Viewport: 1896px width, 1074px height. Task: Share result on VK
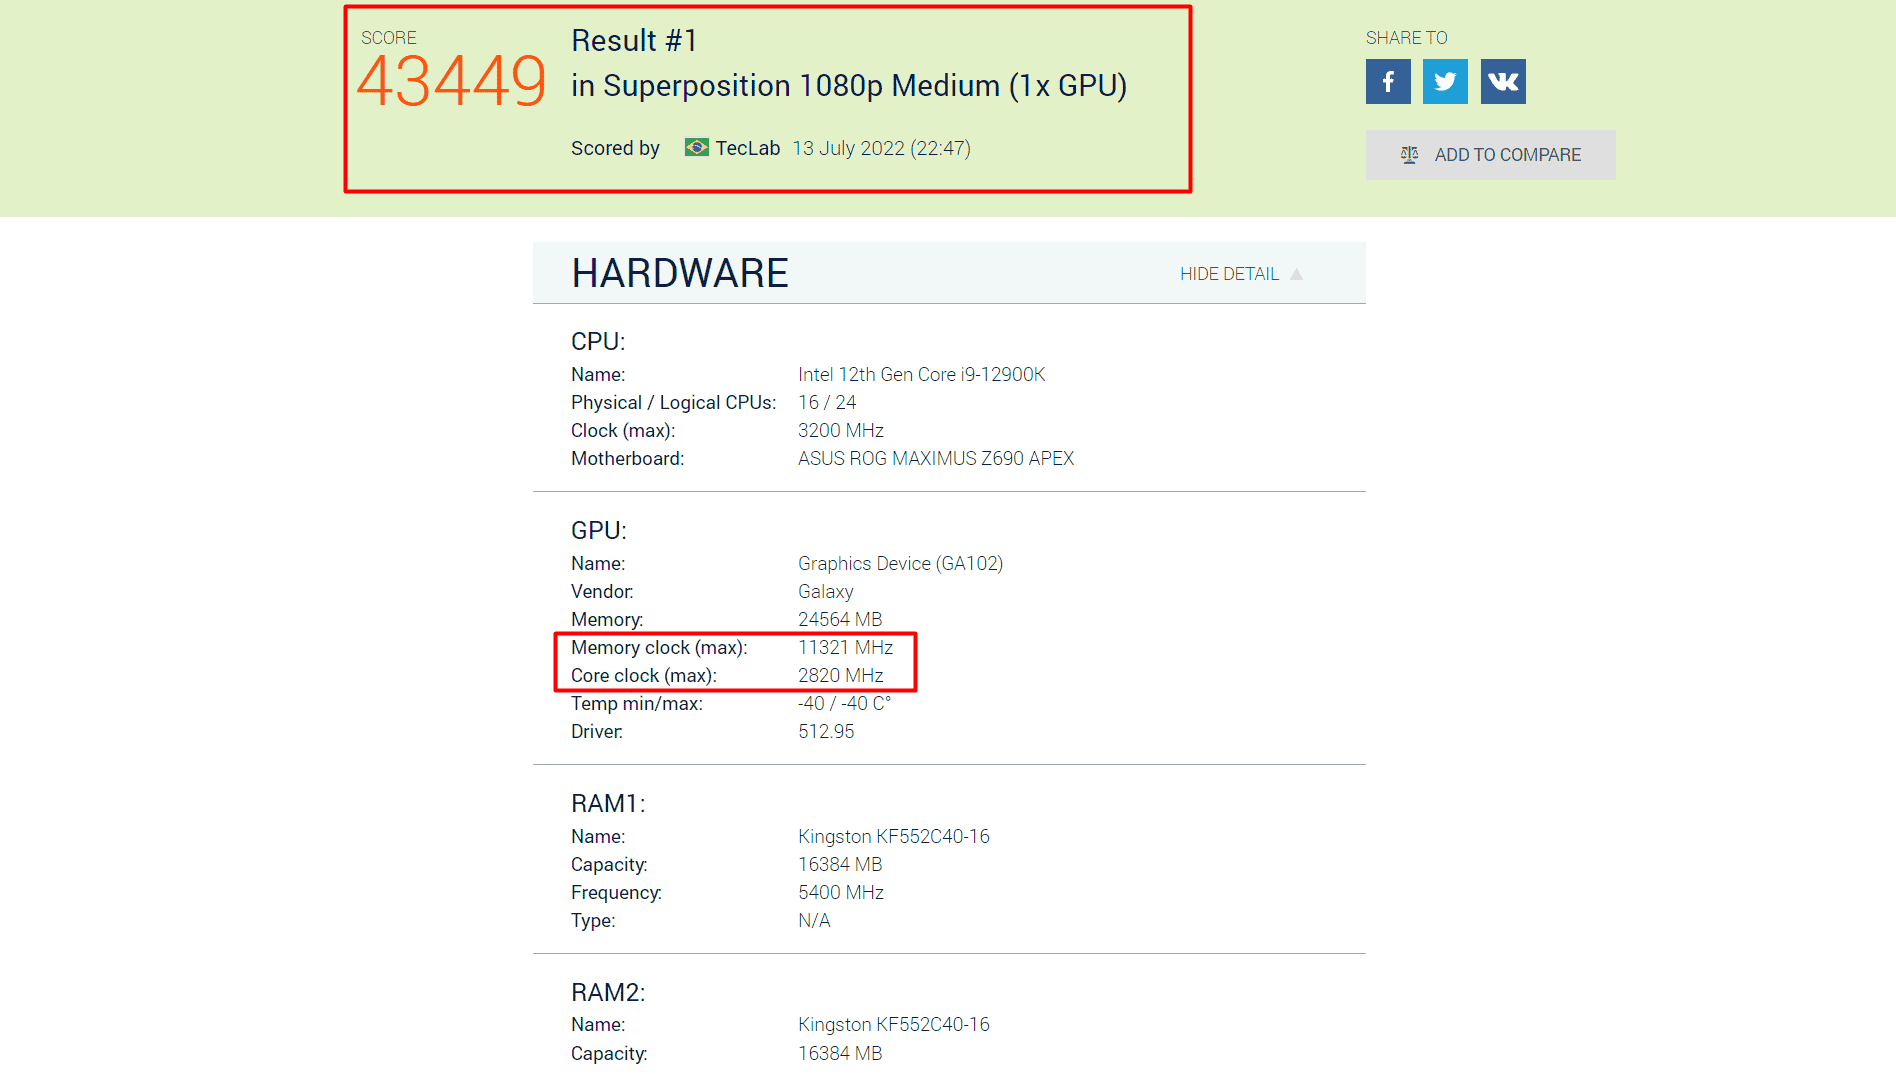click(x=1503, y=82)
